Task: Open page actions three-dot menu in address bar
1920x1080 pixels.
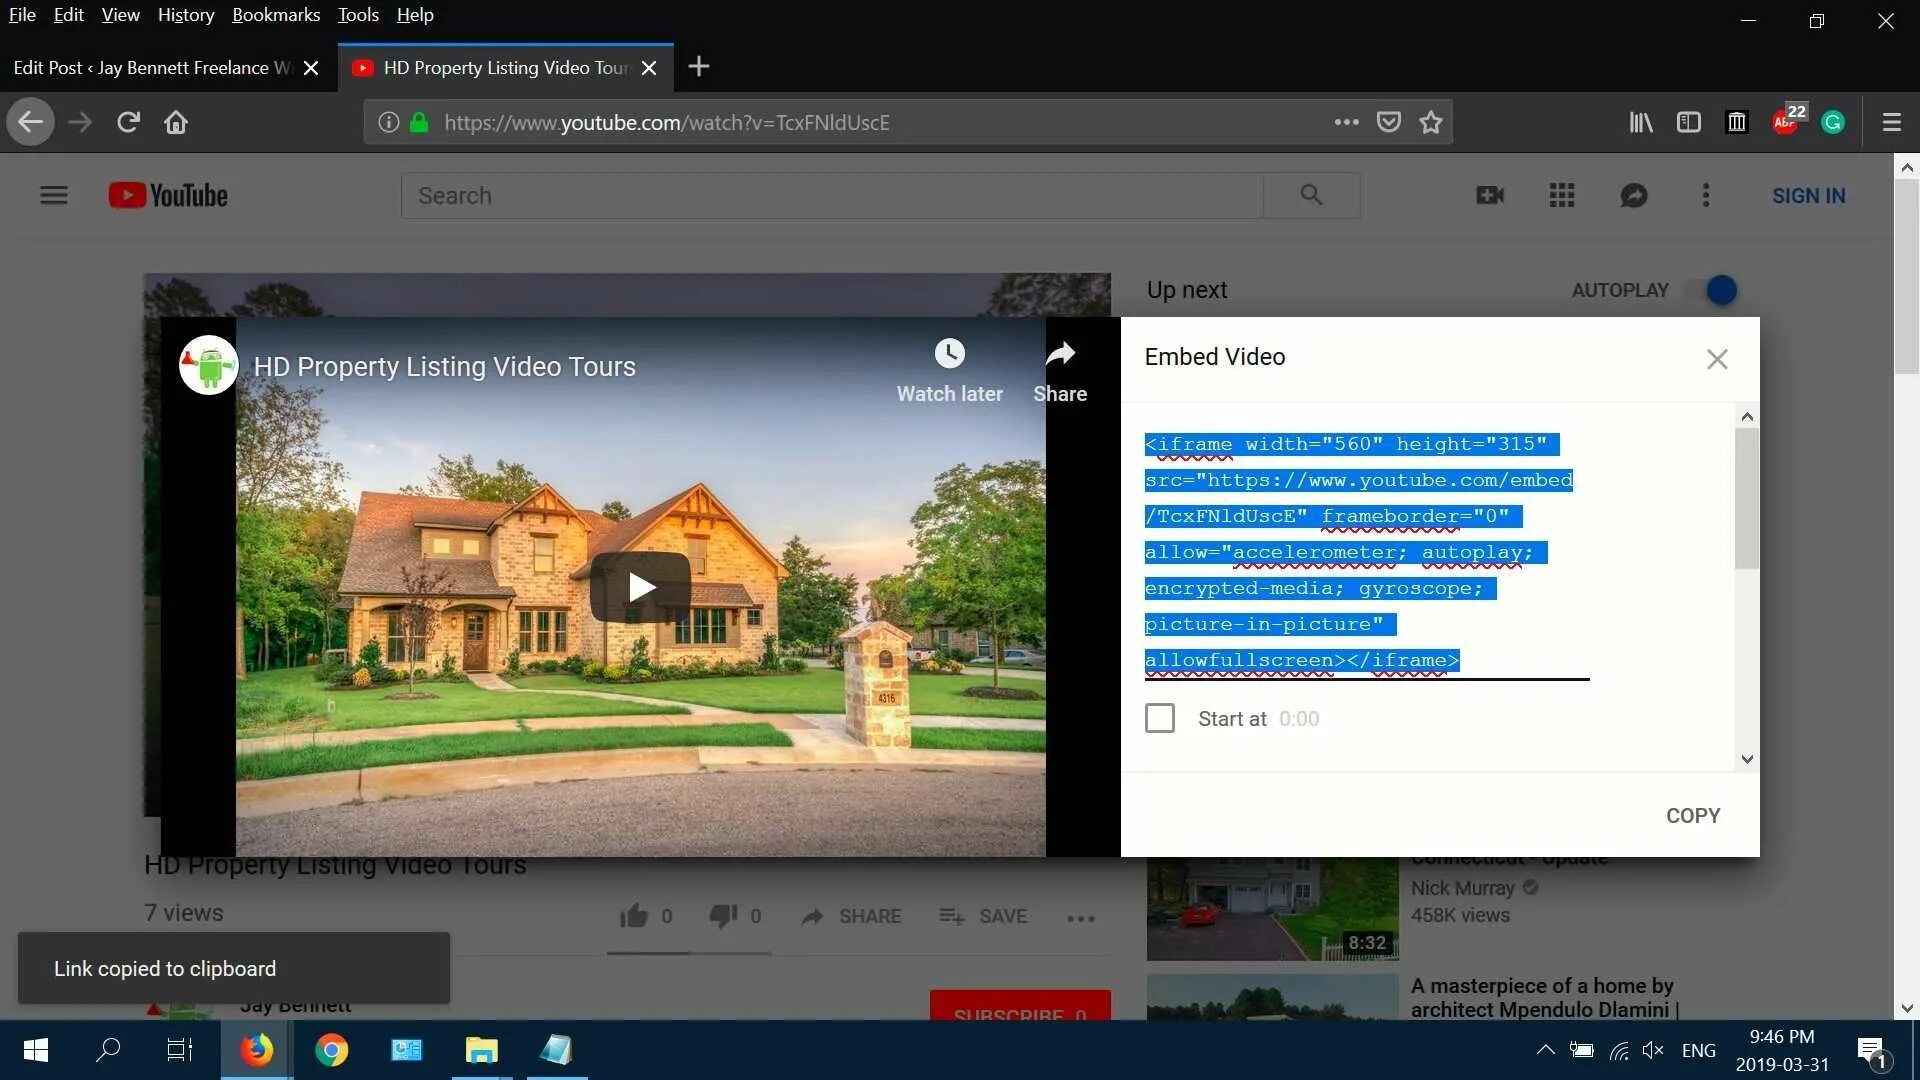Action: [x=1346, y=122]
